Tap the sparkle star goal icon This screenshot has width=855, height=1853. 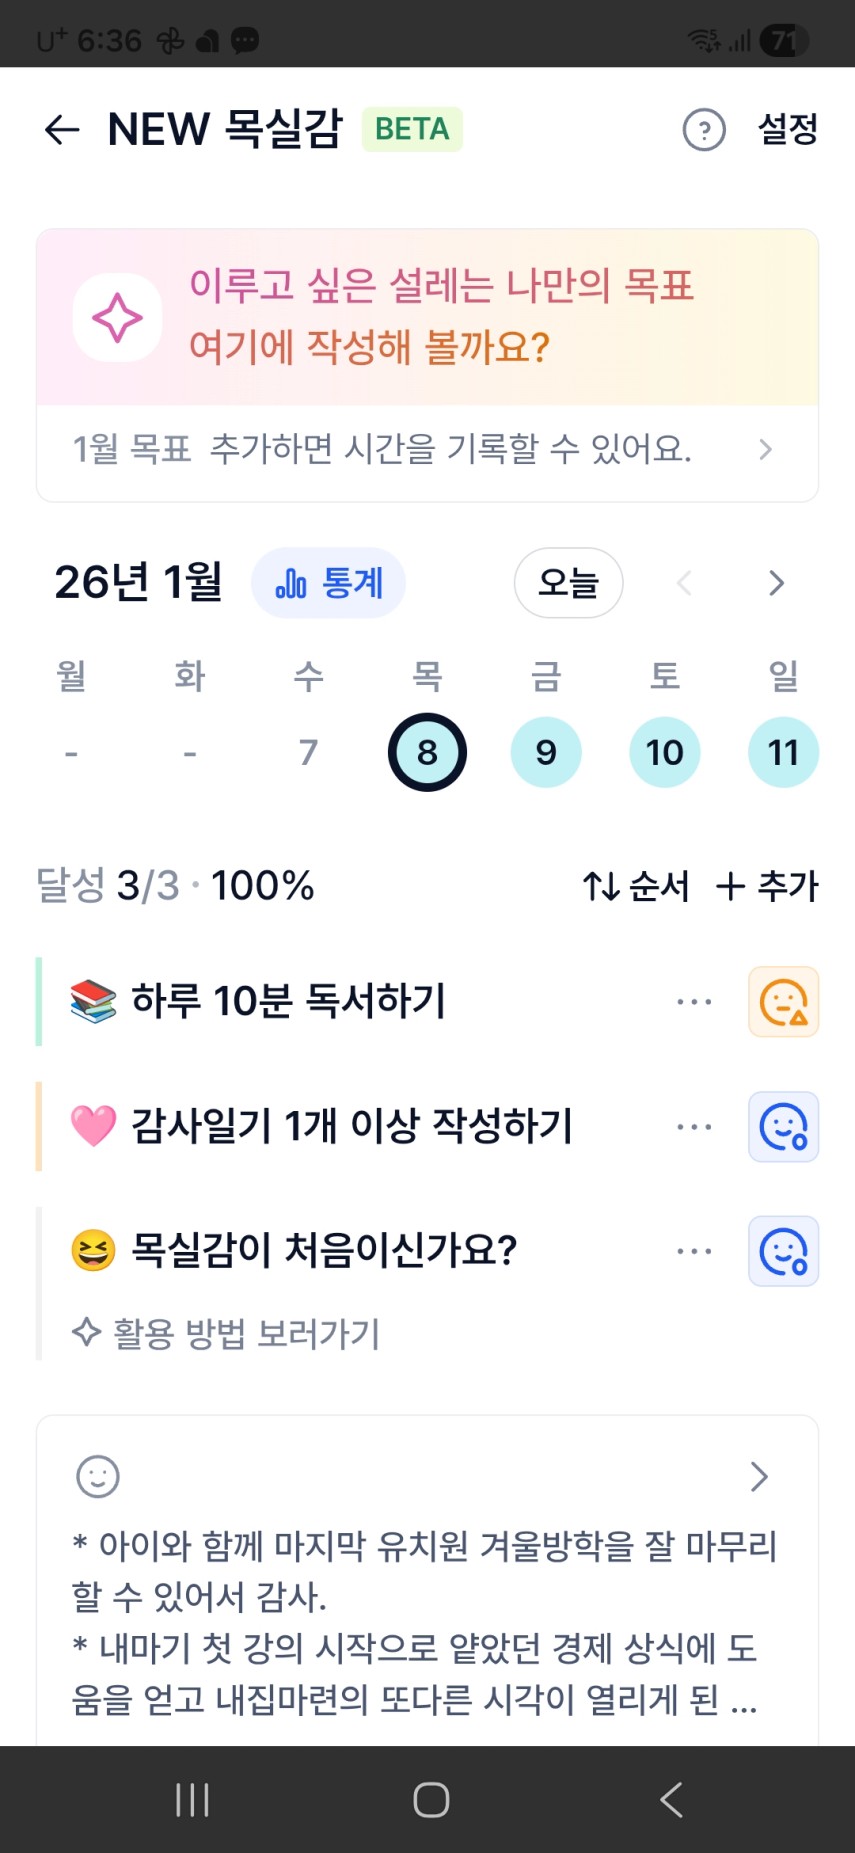pyautogui.click(x=118, y=318)
